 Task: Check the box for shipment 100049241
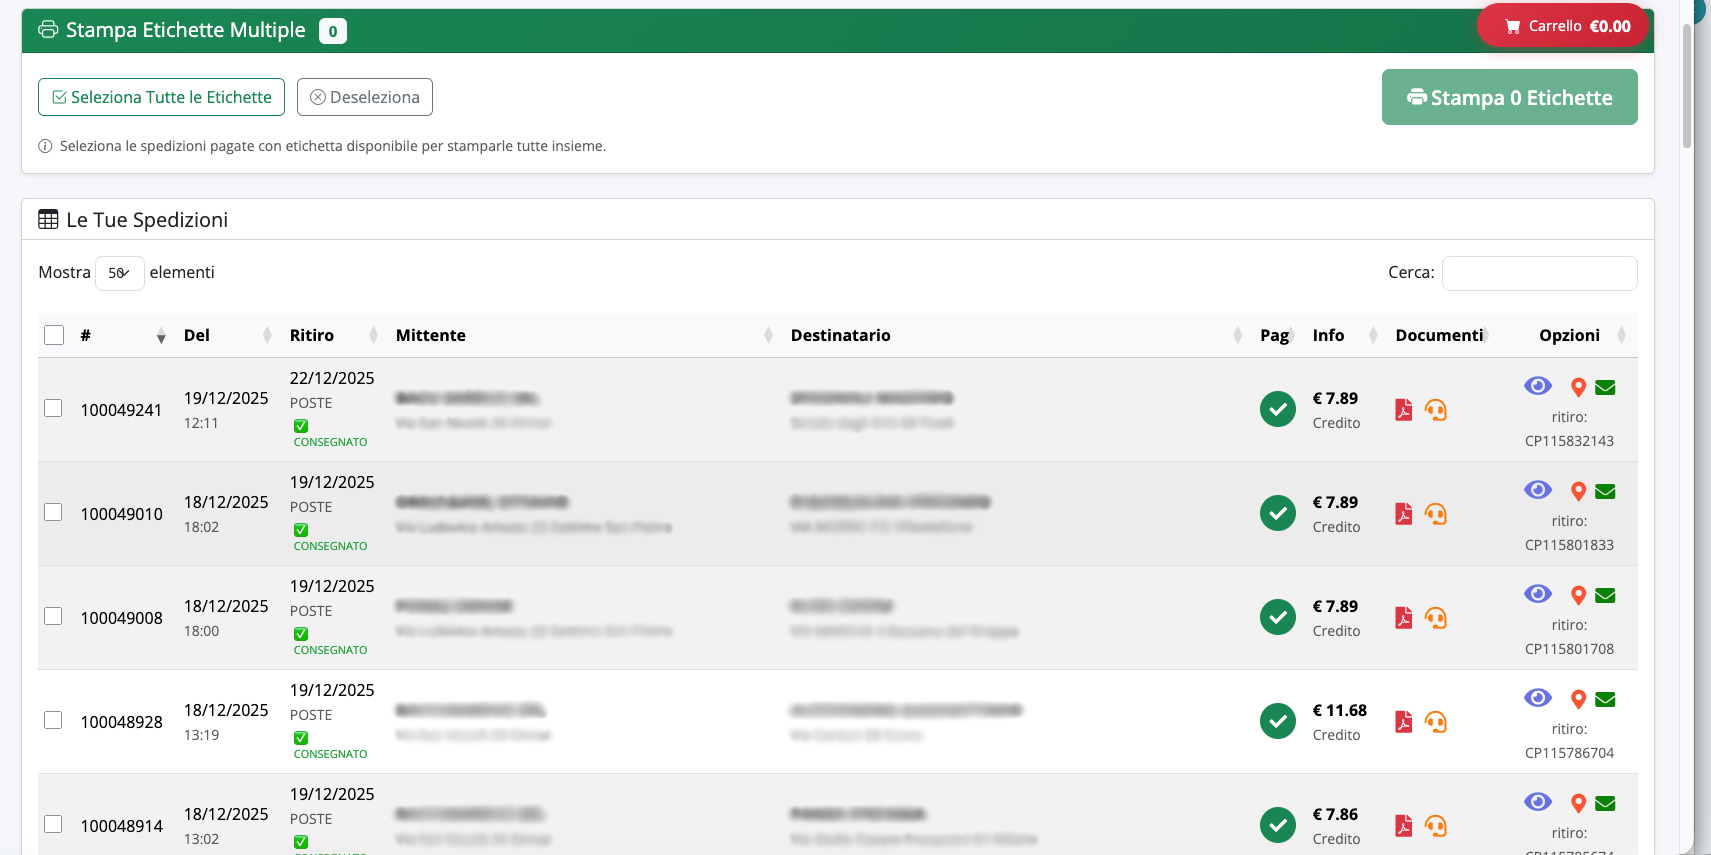(53, 408)
